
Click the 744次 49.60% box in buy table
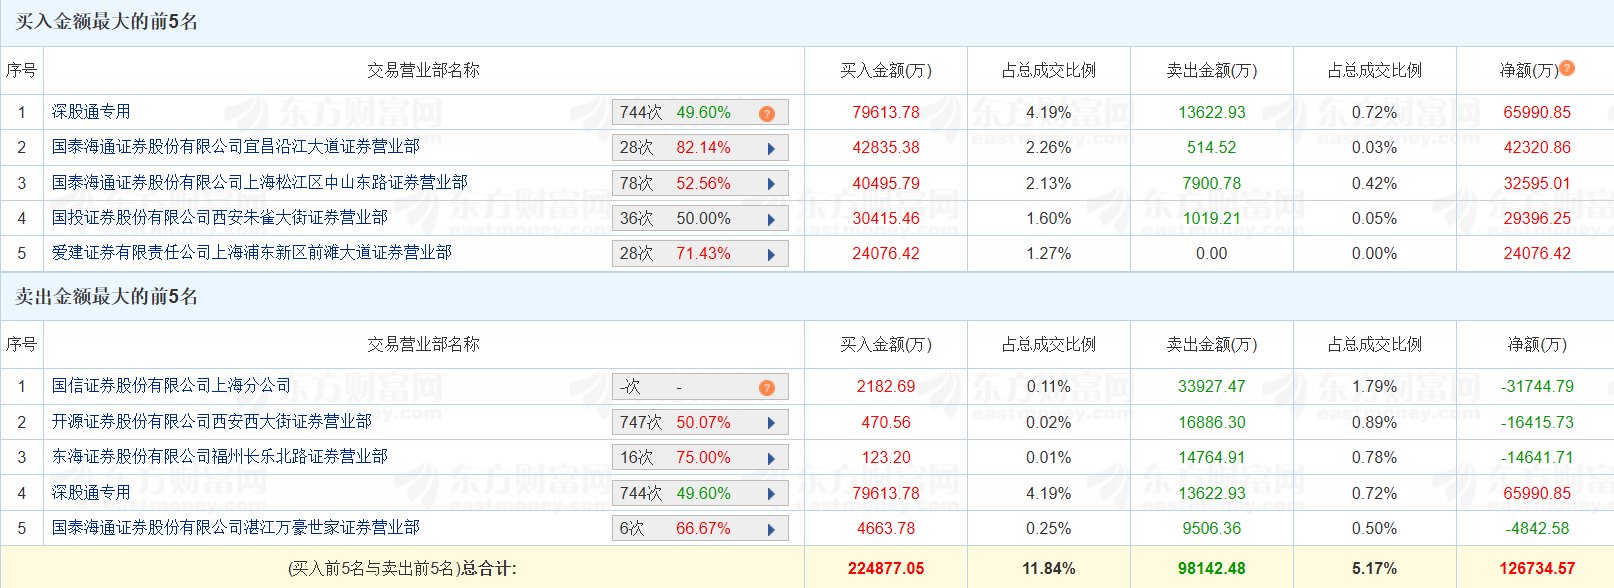pyautogui.click(x=700, y=113)
